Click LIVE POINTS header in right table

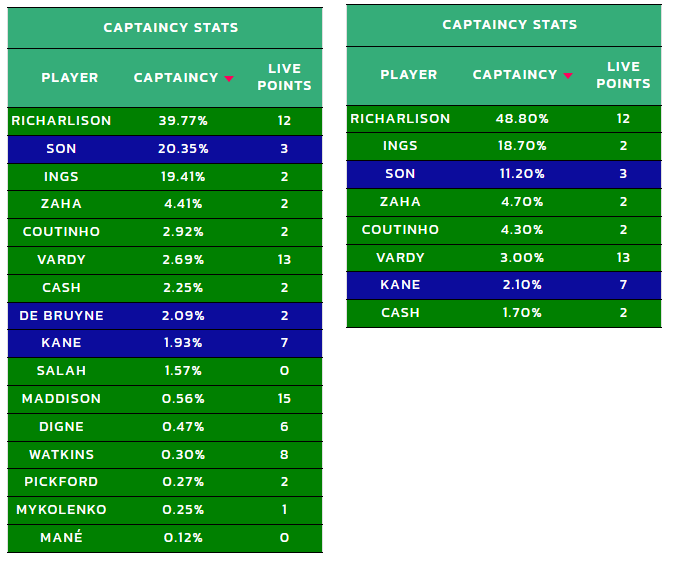click(623, 75)
